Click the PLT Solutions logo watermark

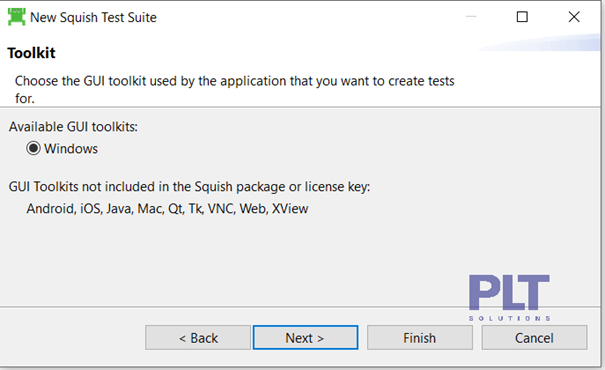509,297
